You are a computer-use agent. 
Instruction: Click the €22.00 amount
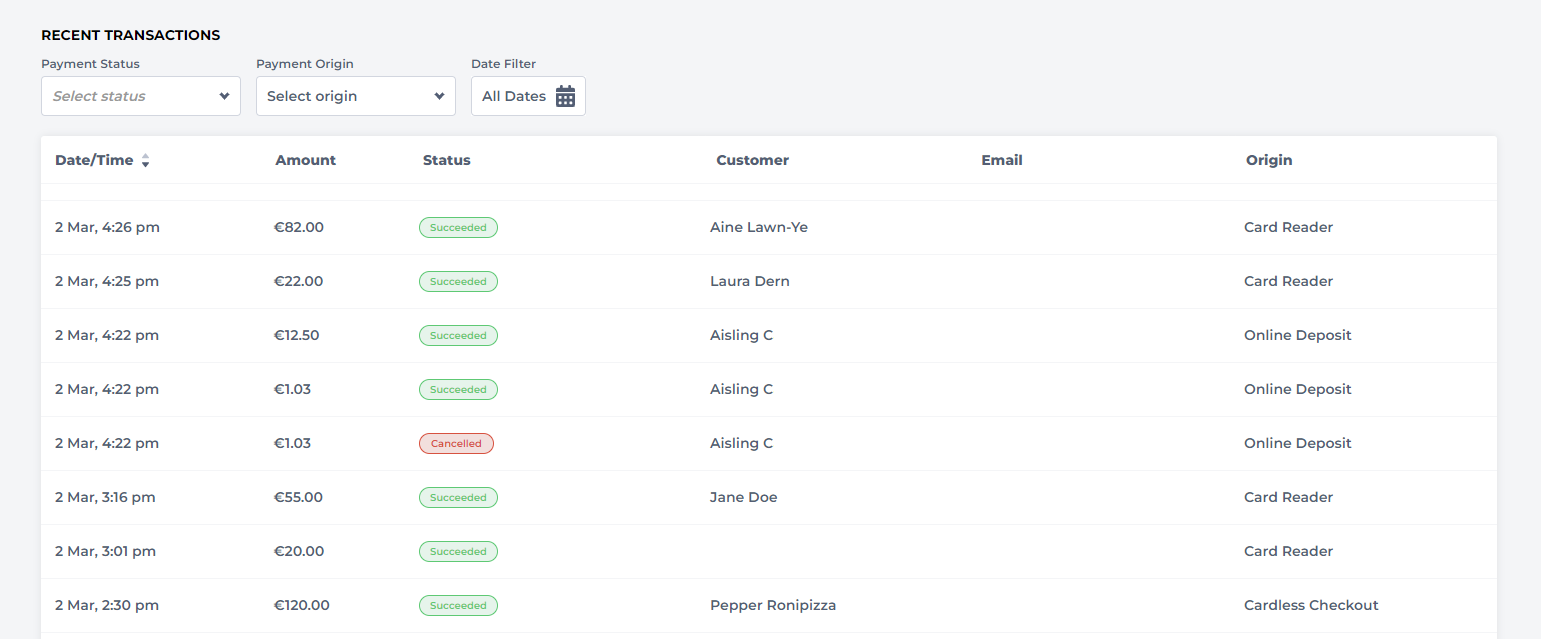click(x=299, y=281)
